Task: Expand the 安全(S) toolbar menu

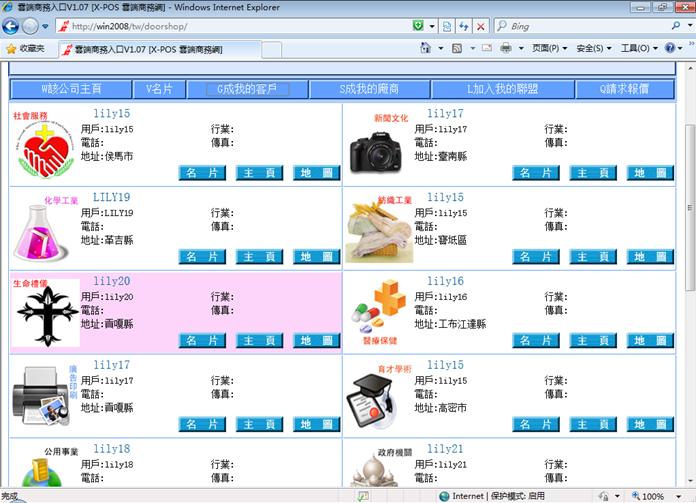Action: (x=594, y=48)
